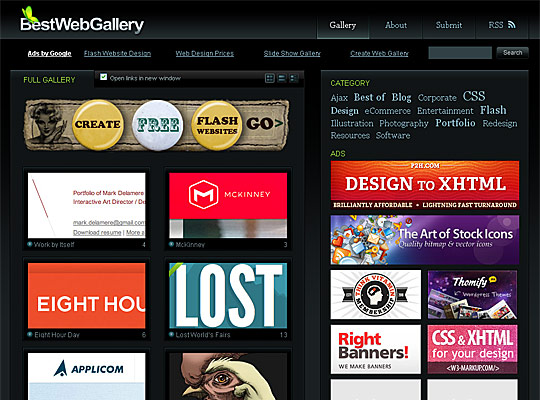Image resolution: width=540 pixels, height=400 pixels.
Task: Click the Work by Itself caption
Action: (x=54, y=245)
